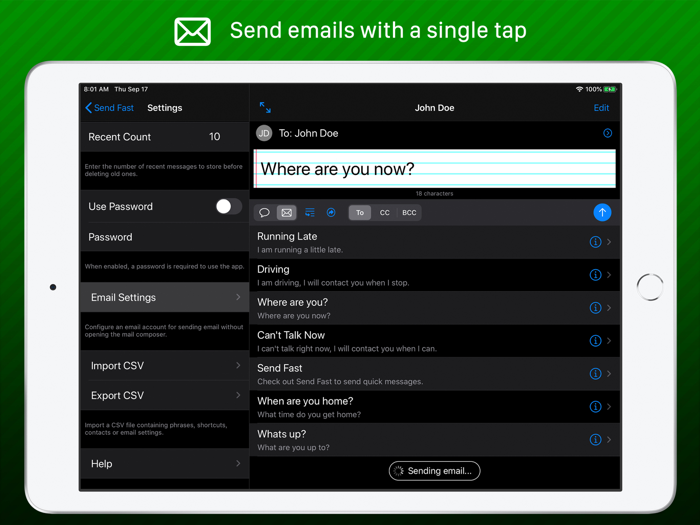Tap the fullscreen expand arrows icon

[265, 108]
